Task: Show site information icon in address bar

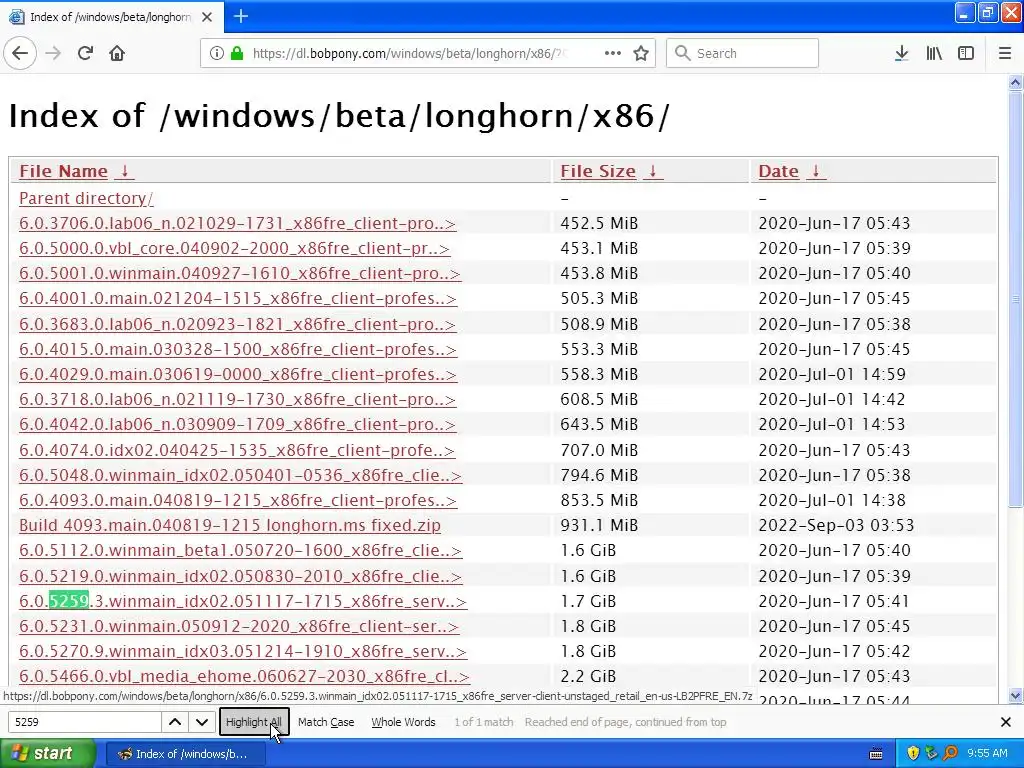Action: pyautogui.click(x=217, y=53)
